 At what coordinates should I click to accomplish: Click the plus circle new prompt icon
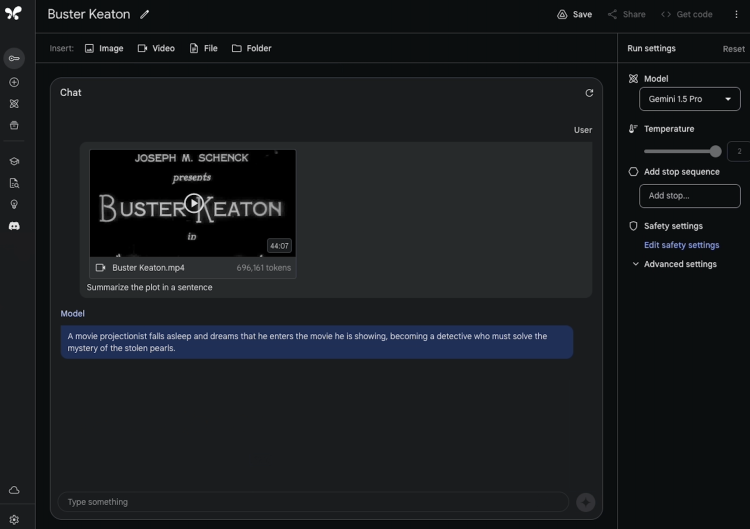coord(14,82)
